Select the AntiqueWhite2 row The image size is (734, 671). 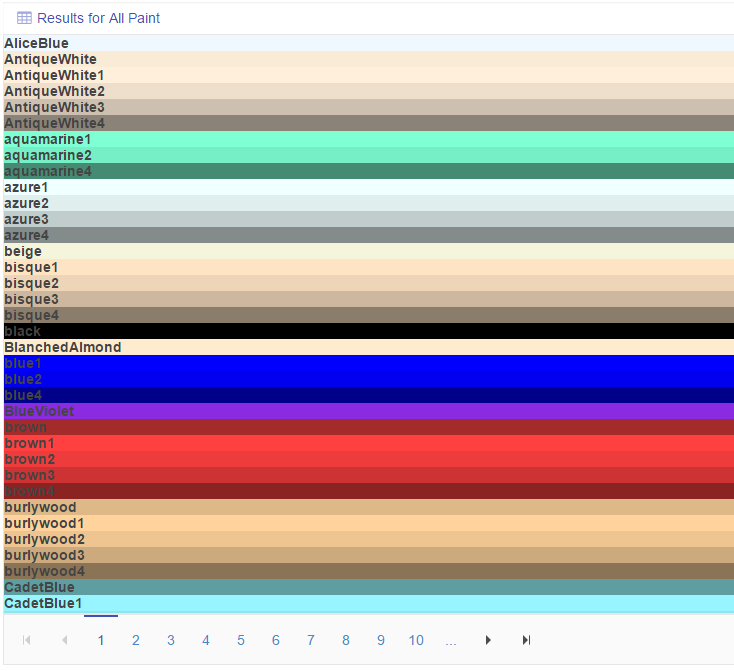369,91
